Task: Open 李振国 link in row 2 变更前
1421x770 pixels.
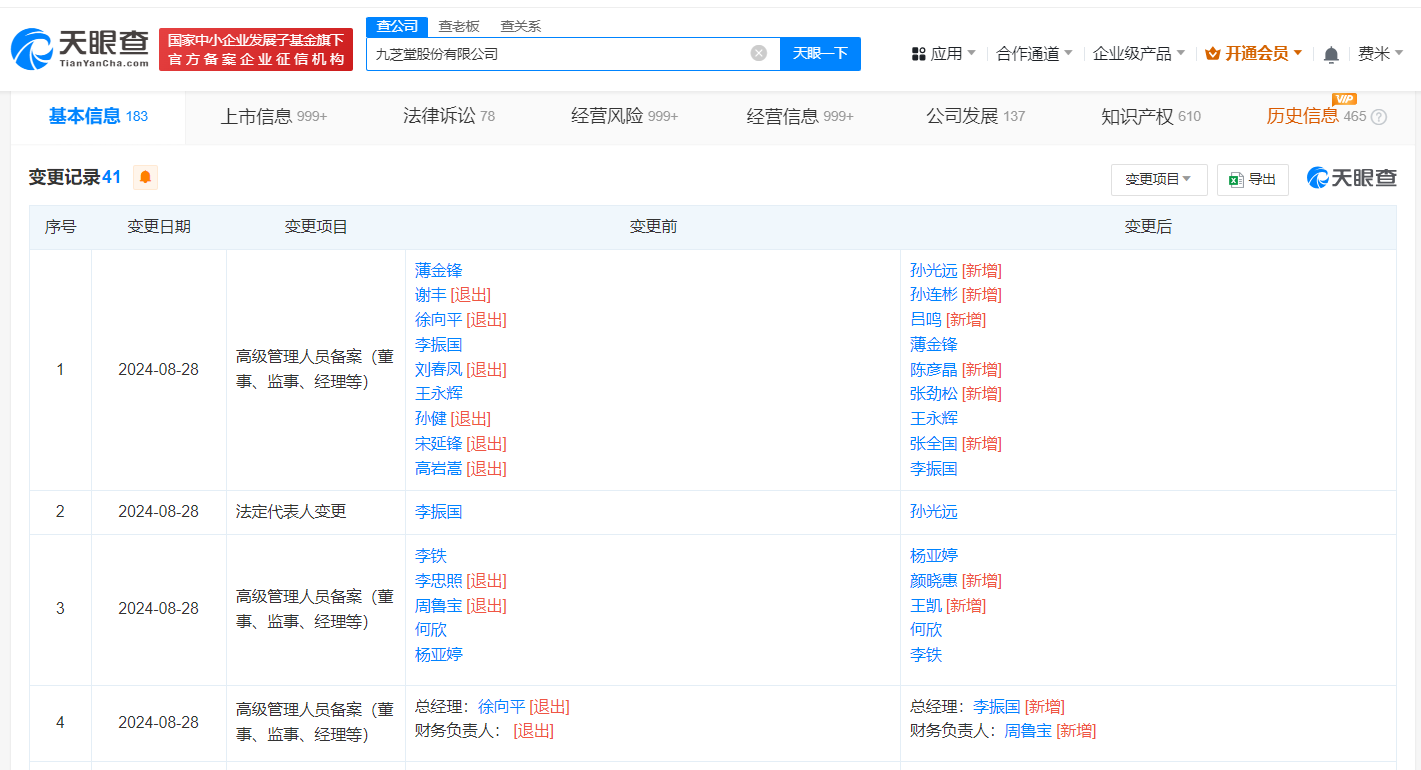Action: pyautogui.click(x=439, y=512)
